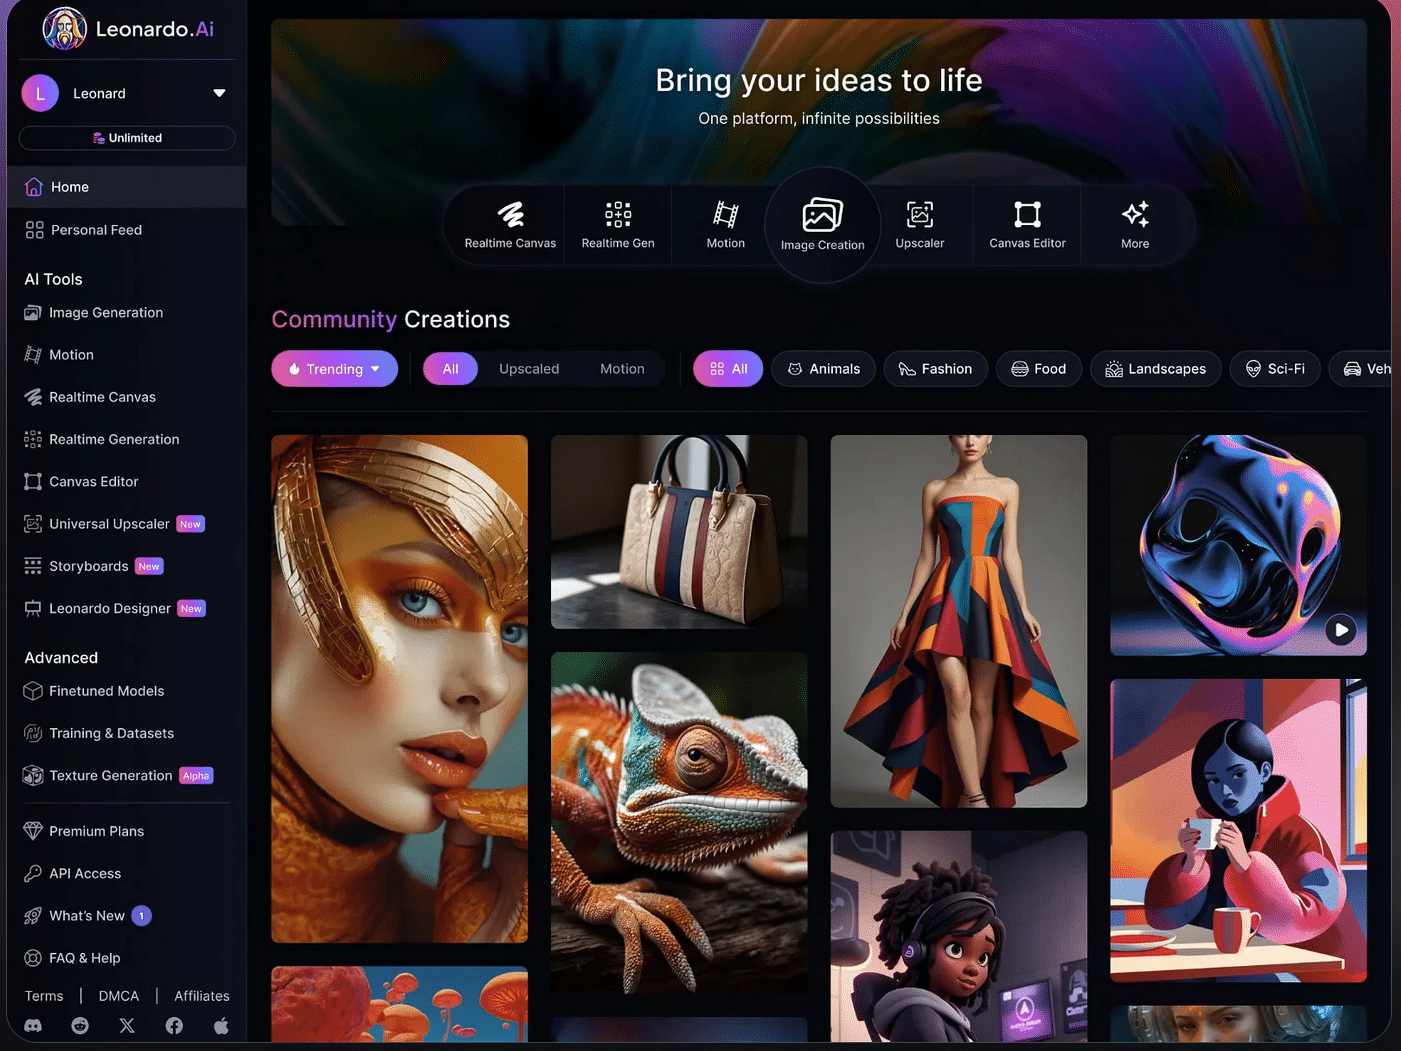1401x1051 pixels.
Task: Open the Discord link icon
Action: click(33, 1025)
